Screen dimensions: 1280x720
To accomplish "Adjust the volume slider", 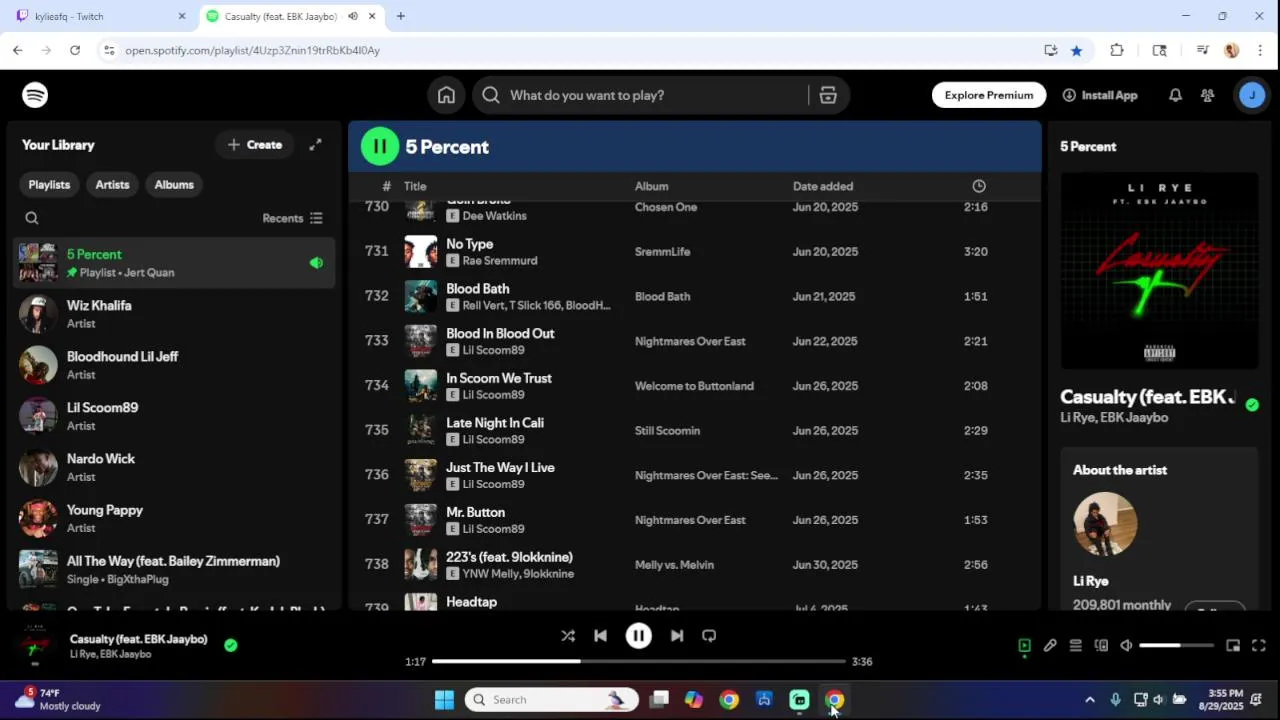I will tap(1176, 646).
